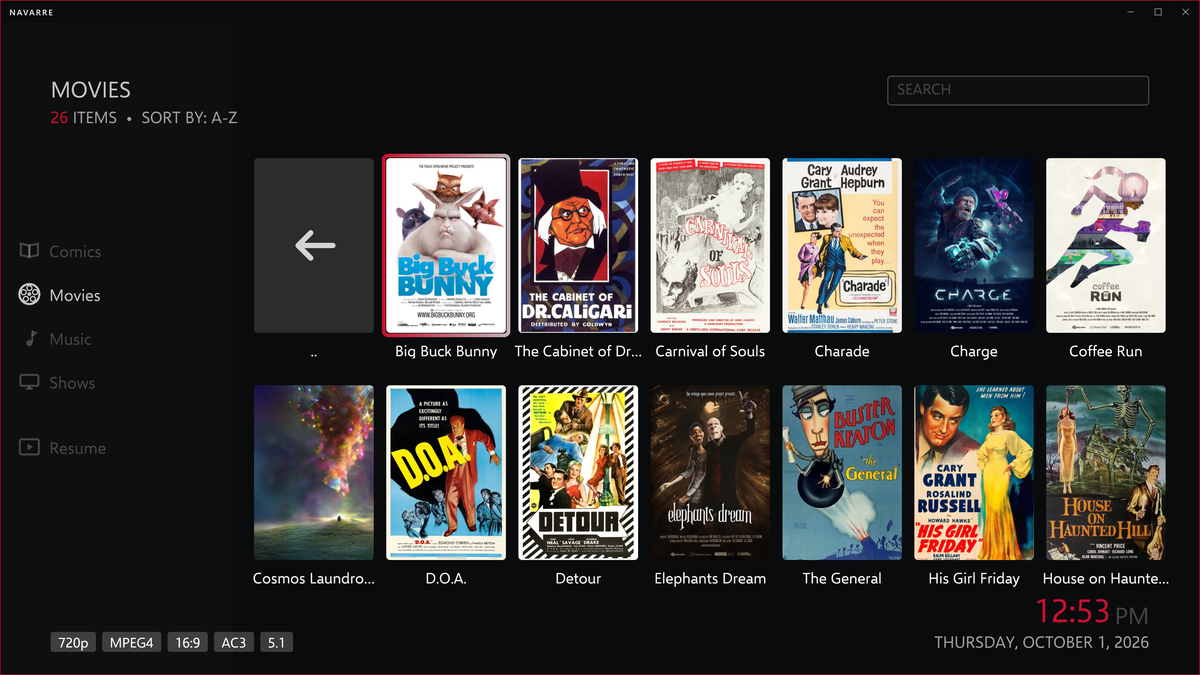Change the SORT BY: A-Z order
1200x675 pixels.
pos(189,118)
